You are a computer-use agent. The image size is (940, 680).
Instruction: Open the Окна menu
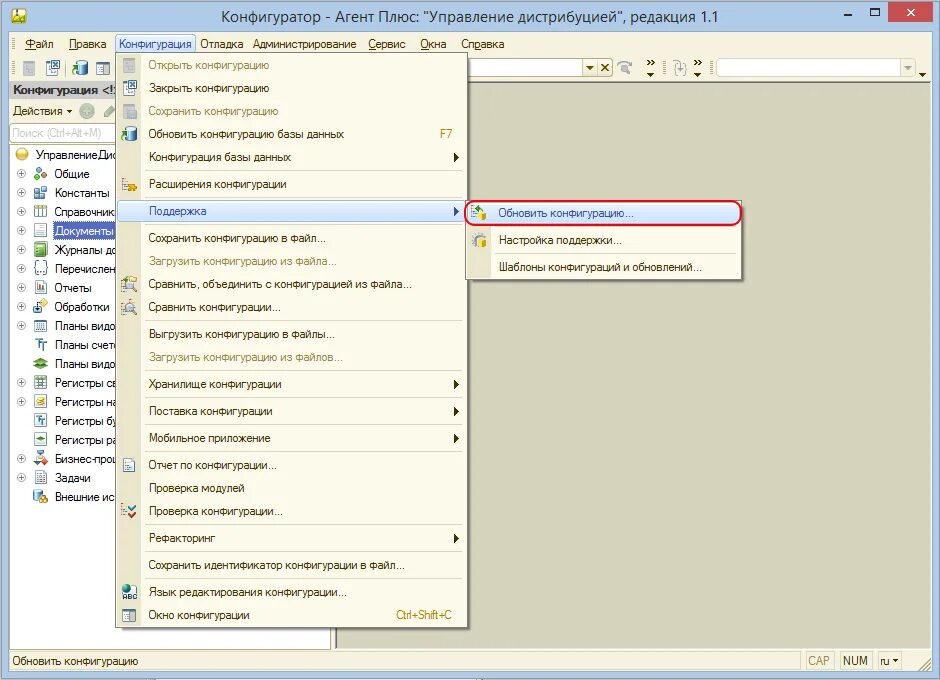pos(433,44)
